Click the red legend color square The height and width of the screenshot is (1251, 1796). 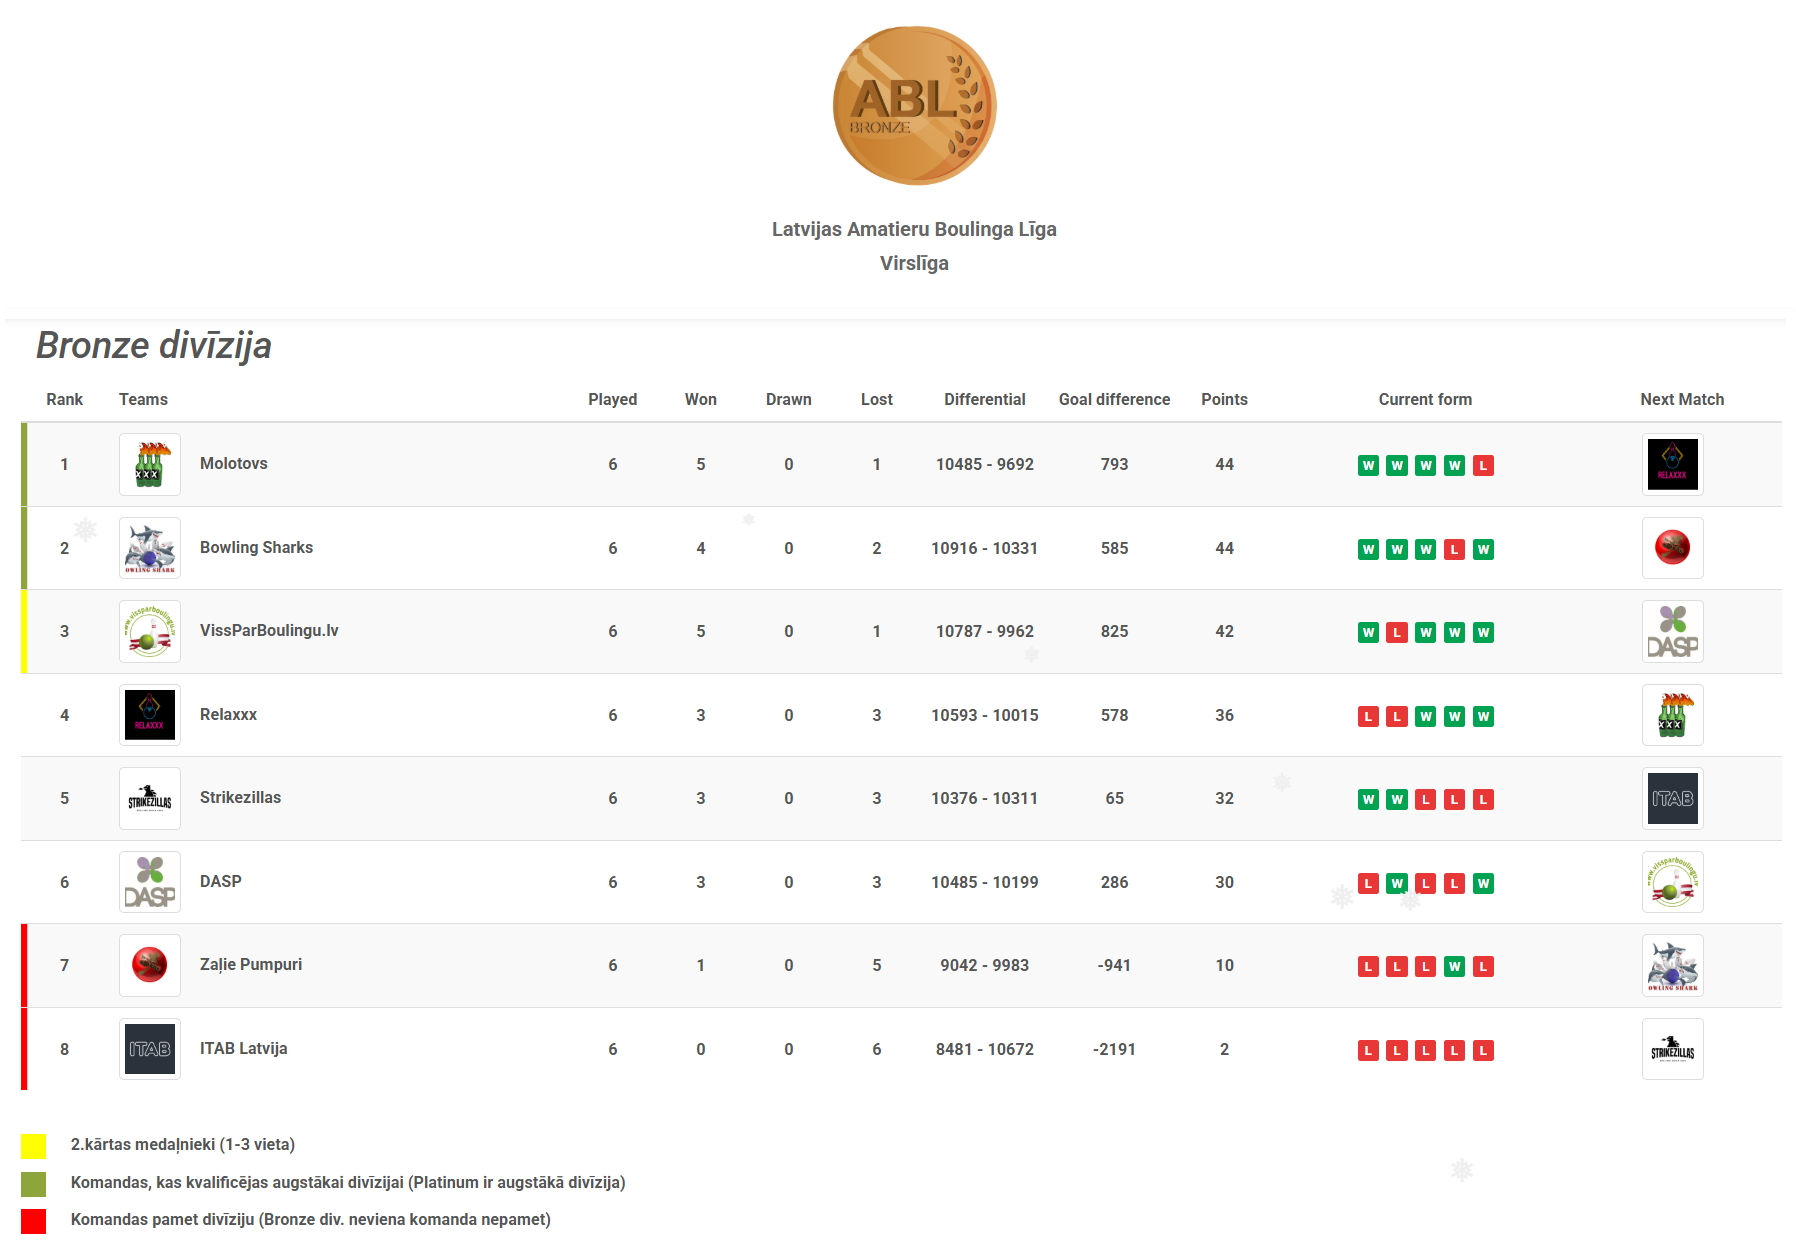pos(34,1221)
